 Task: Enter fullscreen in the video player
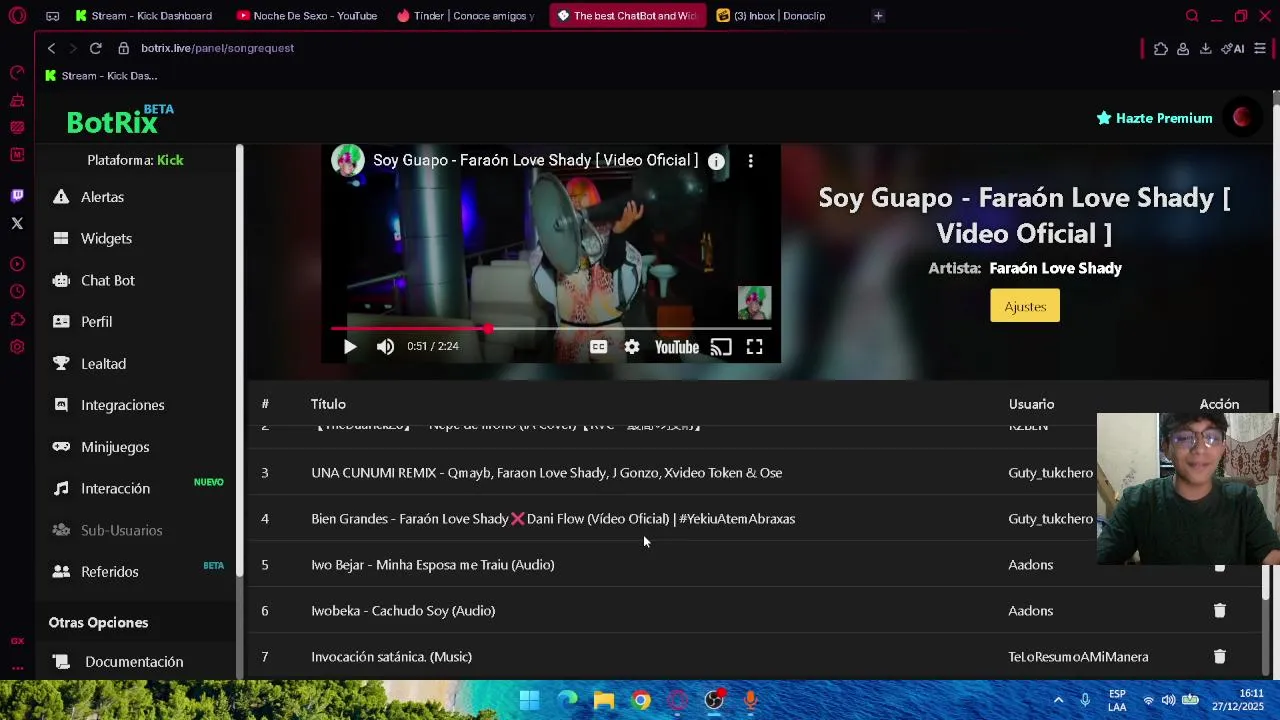[755, 347]
